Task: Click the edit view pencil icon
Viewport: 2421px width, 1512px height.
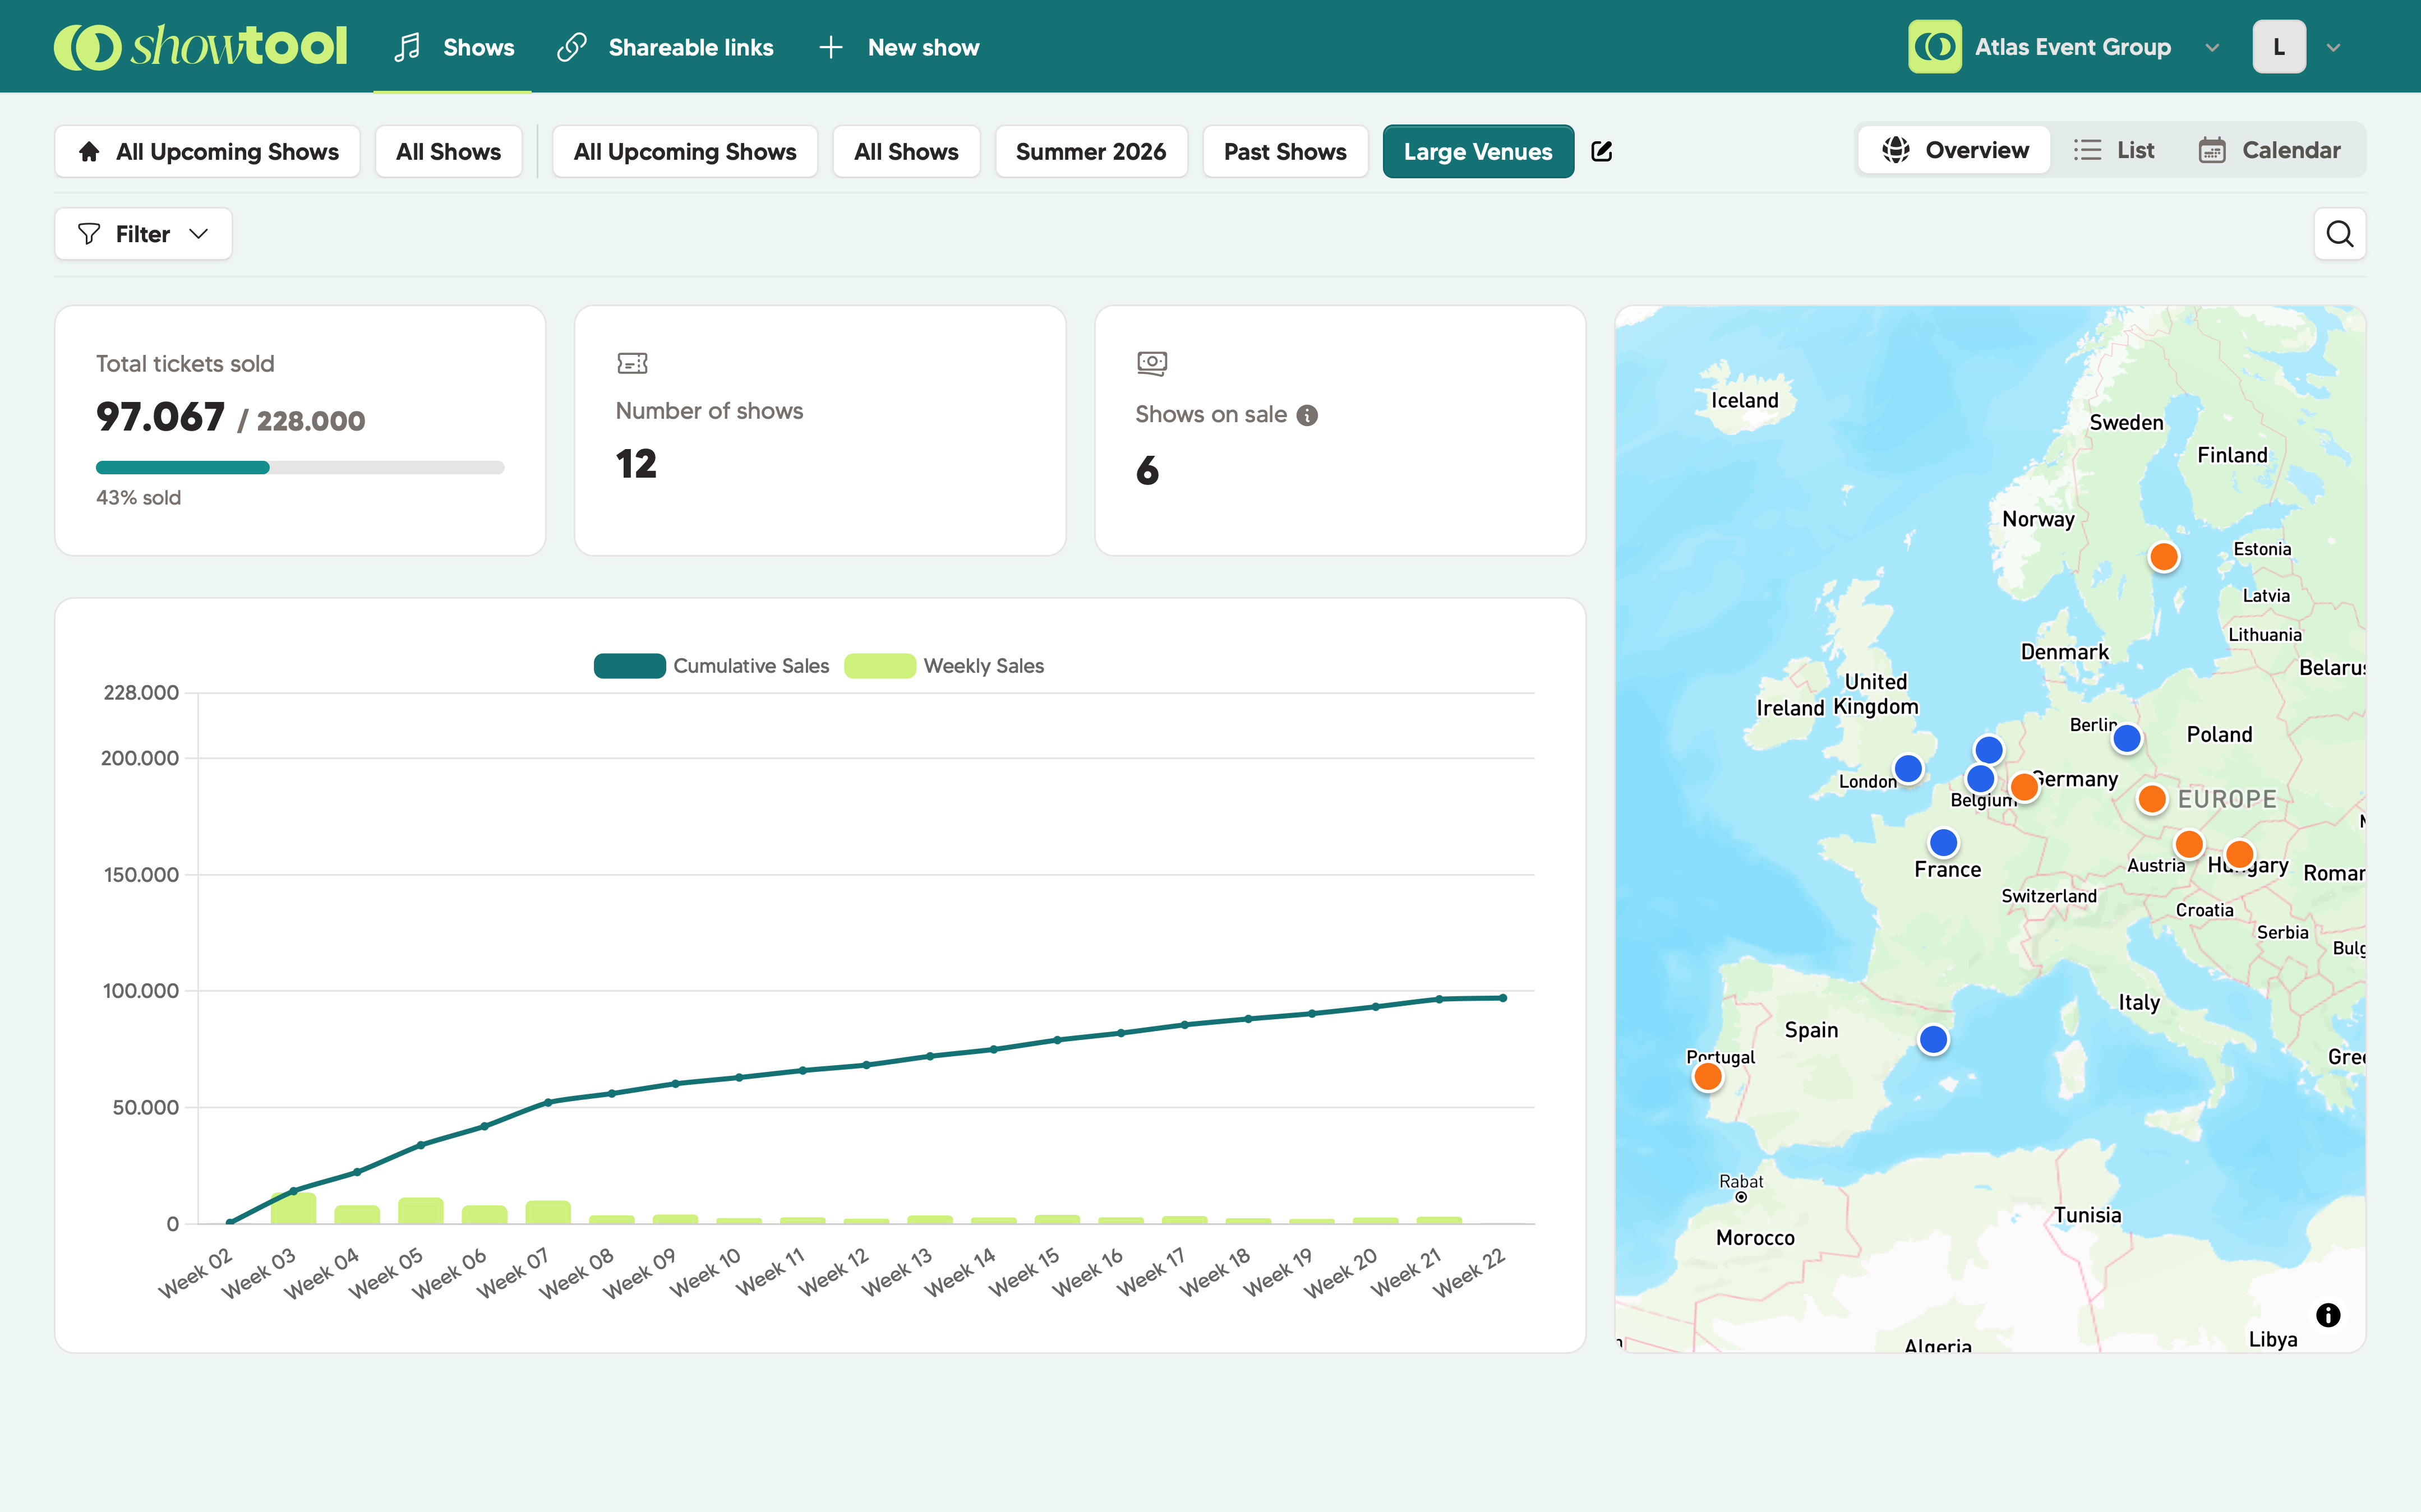Action: point(1602,151)
